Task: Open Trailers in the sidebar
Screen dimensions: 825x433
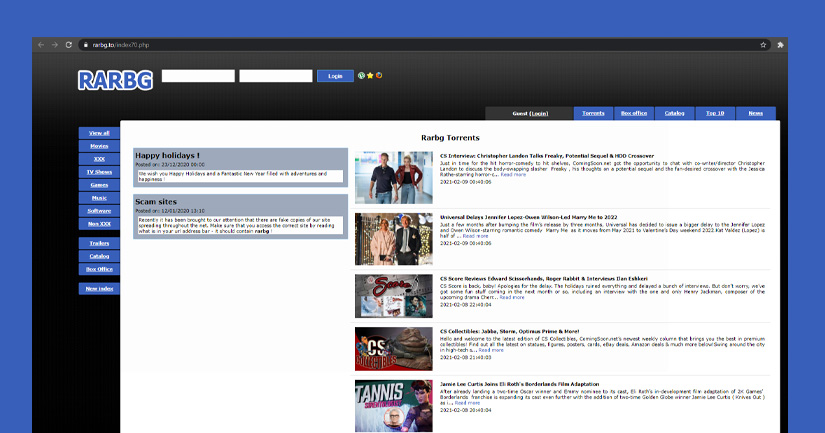Action: click(99, 243)
